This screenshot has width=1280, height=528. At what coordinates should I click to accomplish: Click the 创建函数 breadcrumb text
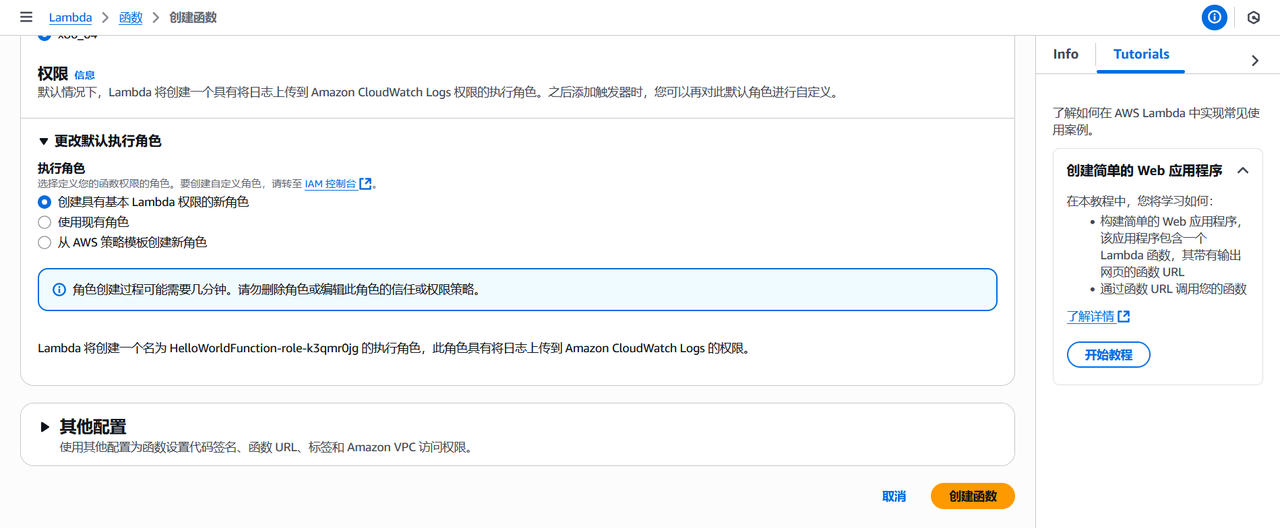193,17
